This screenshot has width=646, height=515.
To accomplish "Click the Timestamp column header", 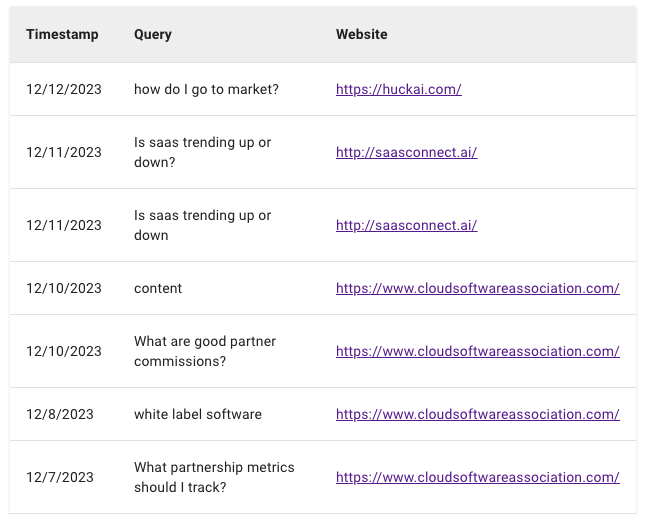I will [62, 34].
